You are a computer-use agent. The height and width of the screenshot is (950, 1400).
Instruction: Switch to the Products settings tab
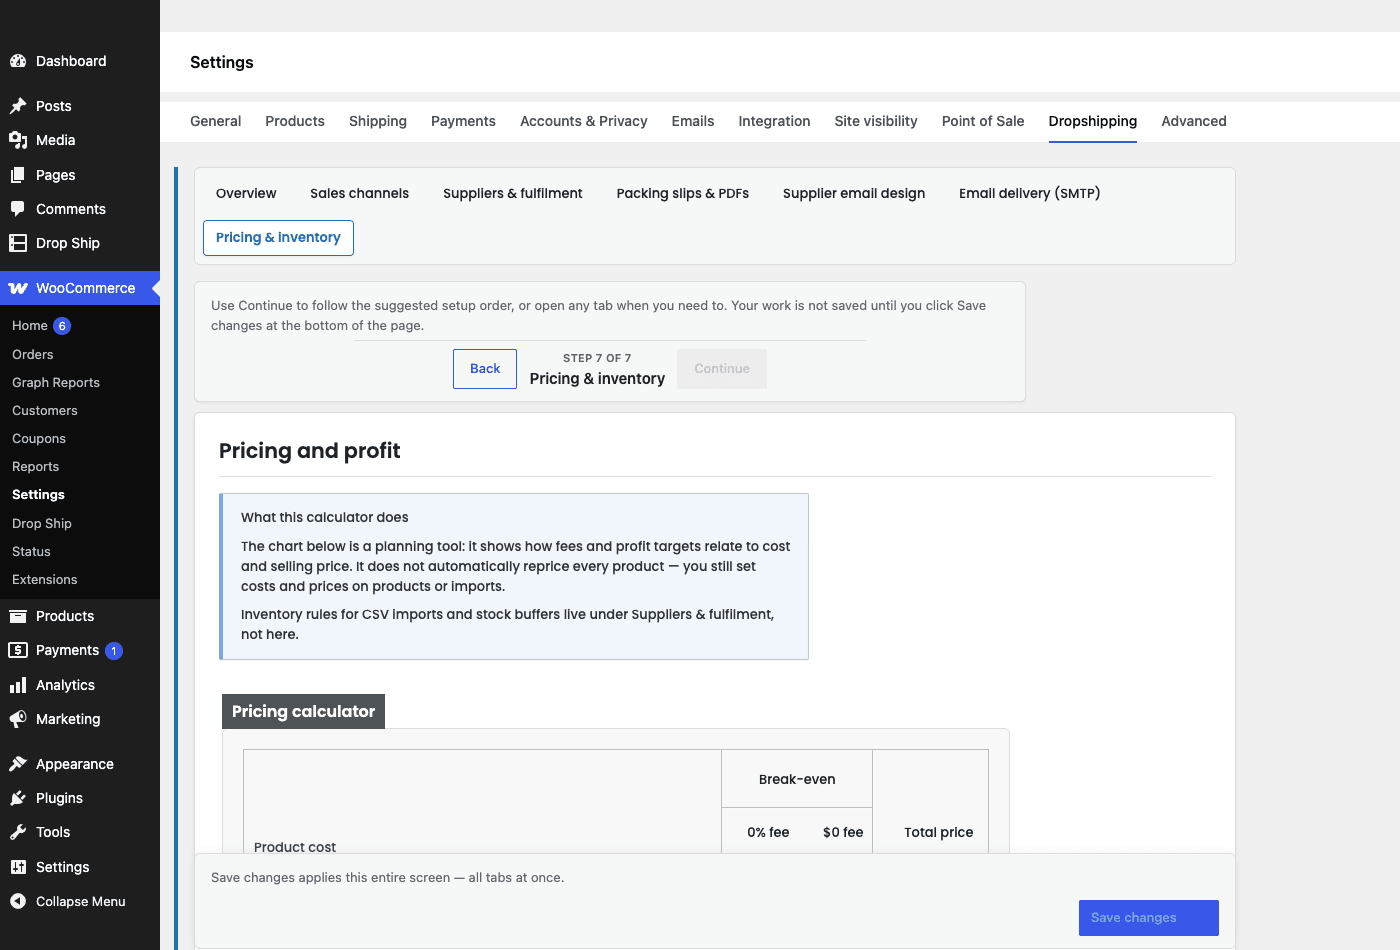(295, 121)
